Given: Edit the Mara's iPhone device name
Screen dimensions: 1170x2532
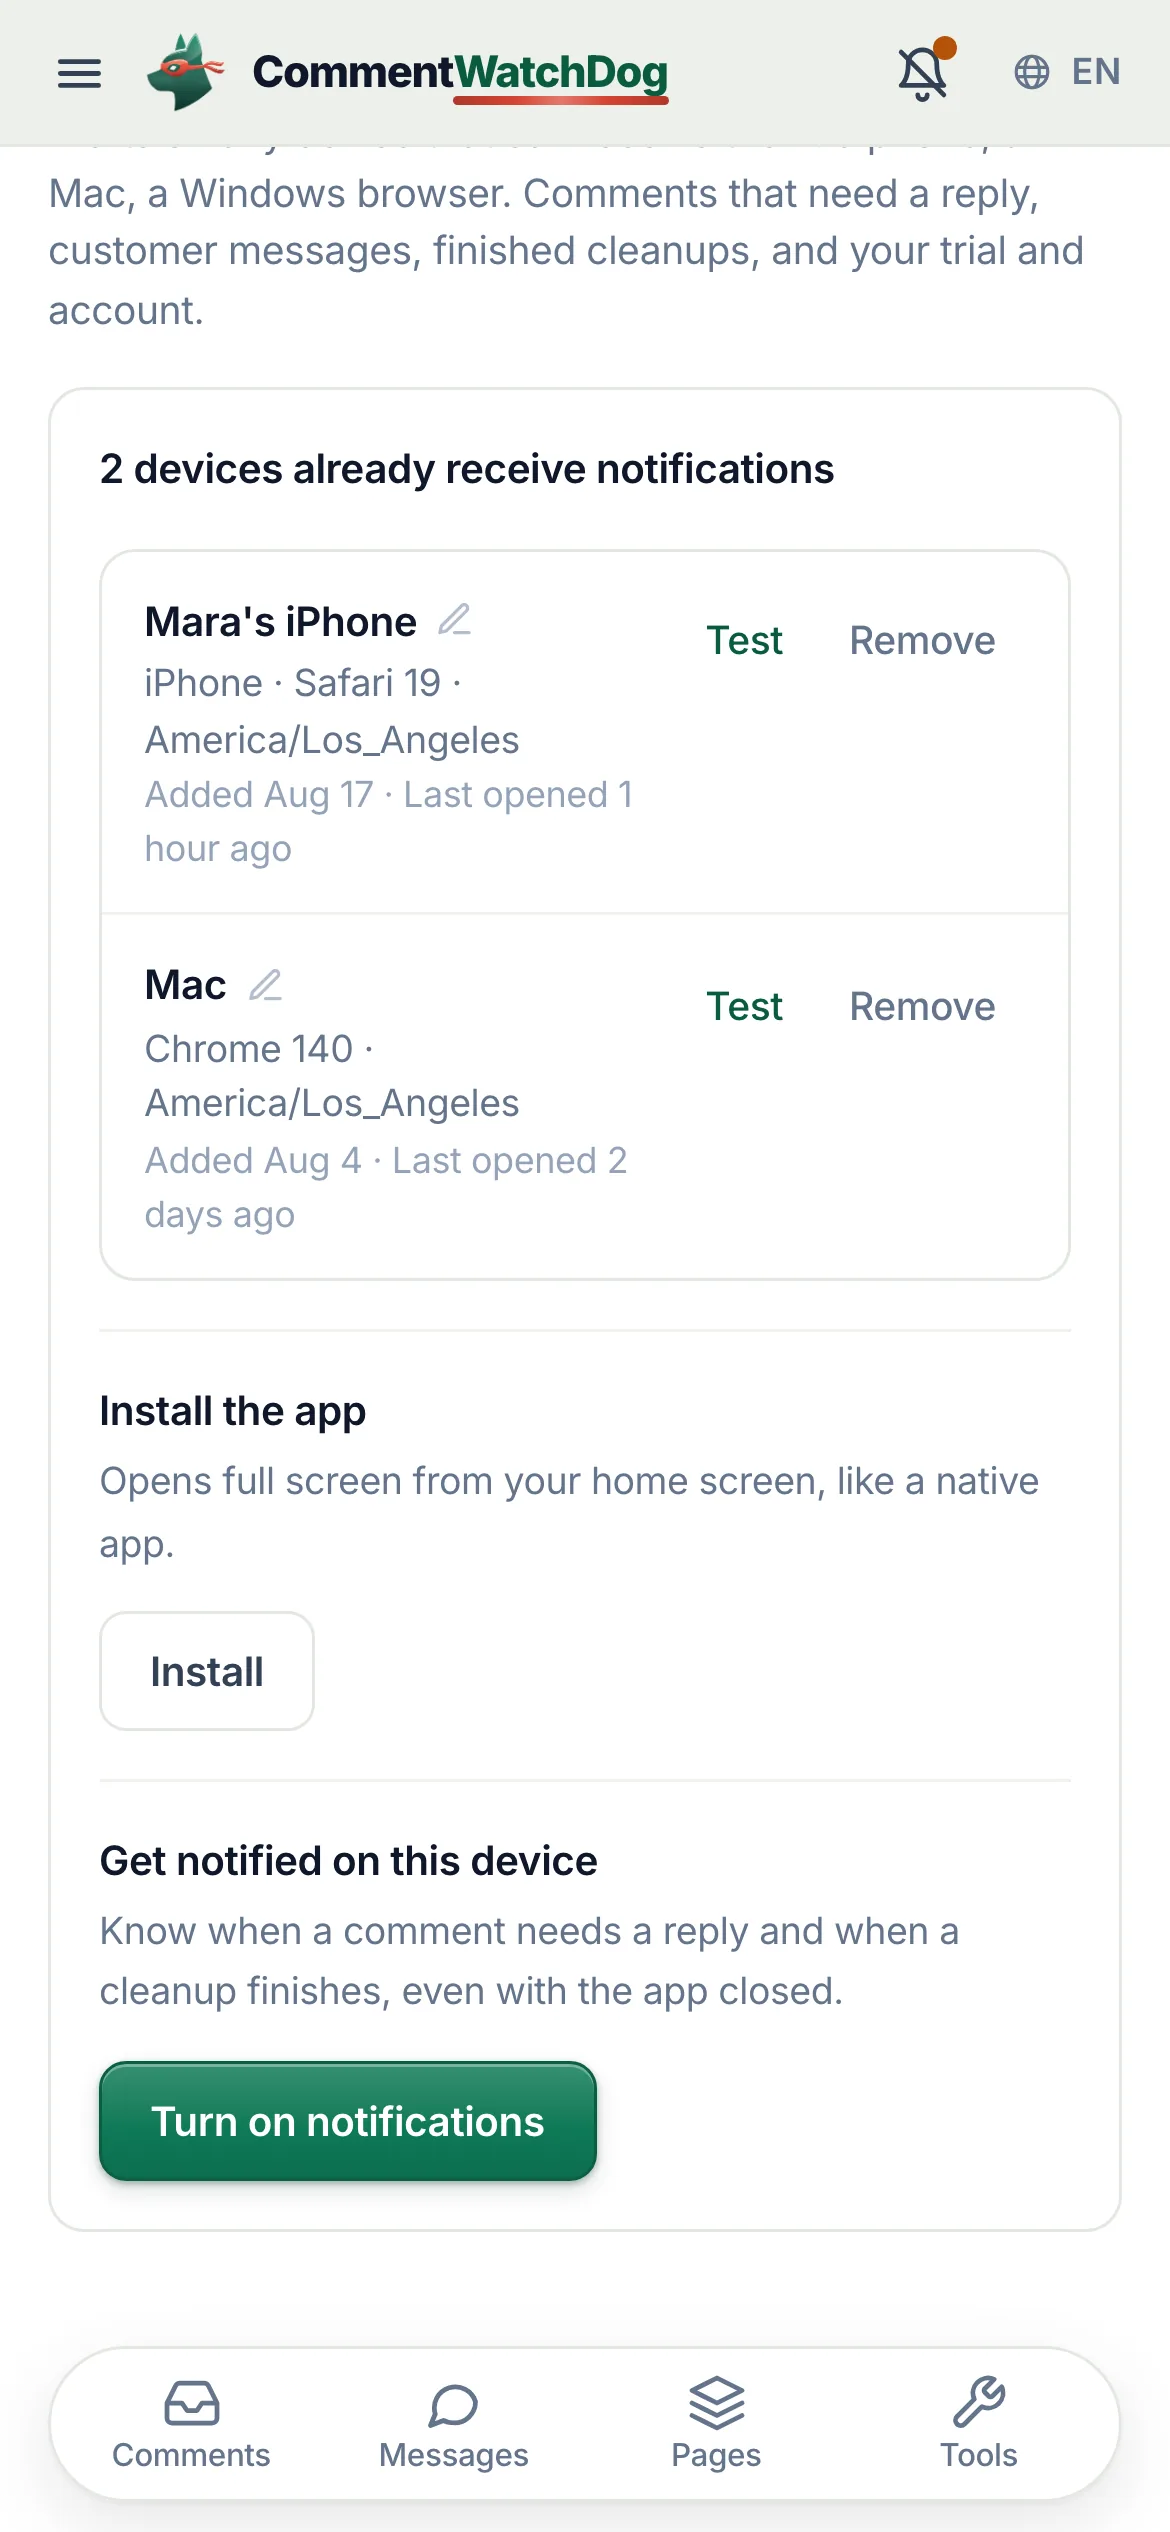Looking at the screenshot, I should [454, 620].
